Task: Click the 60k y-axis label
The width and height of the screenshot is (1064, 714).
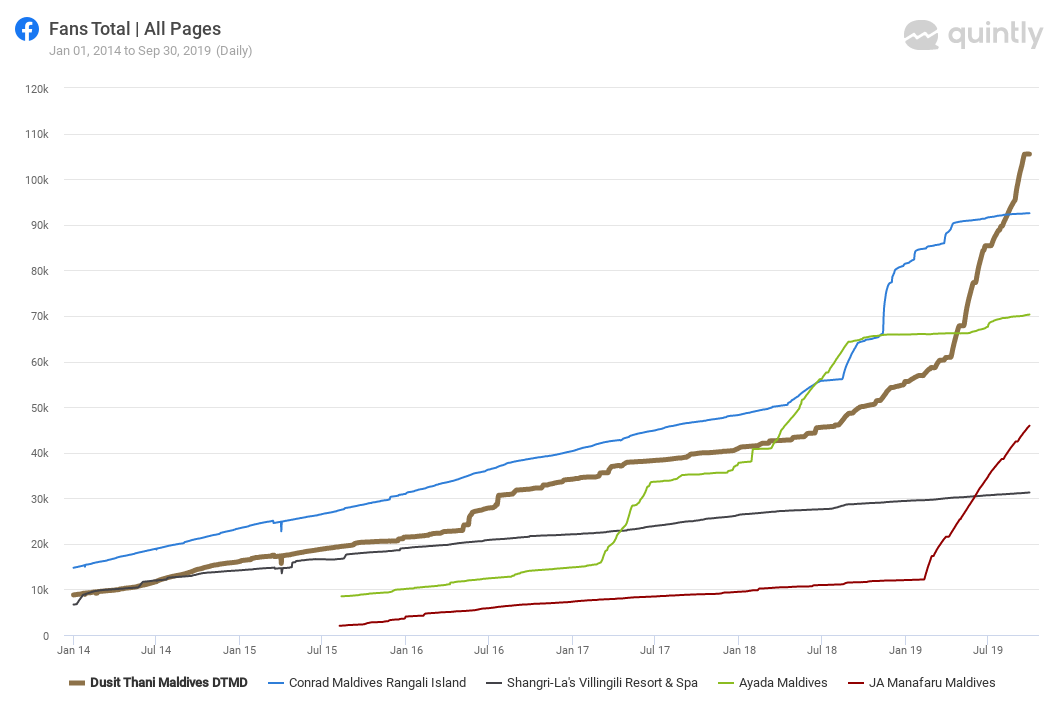Action: pyautogui.click(x=39, y=362)
